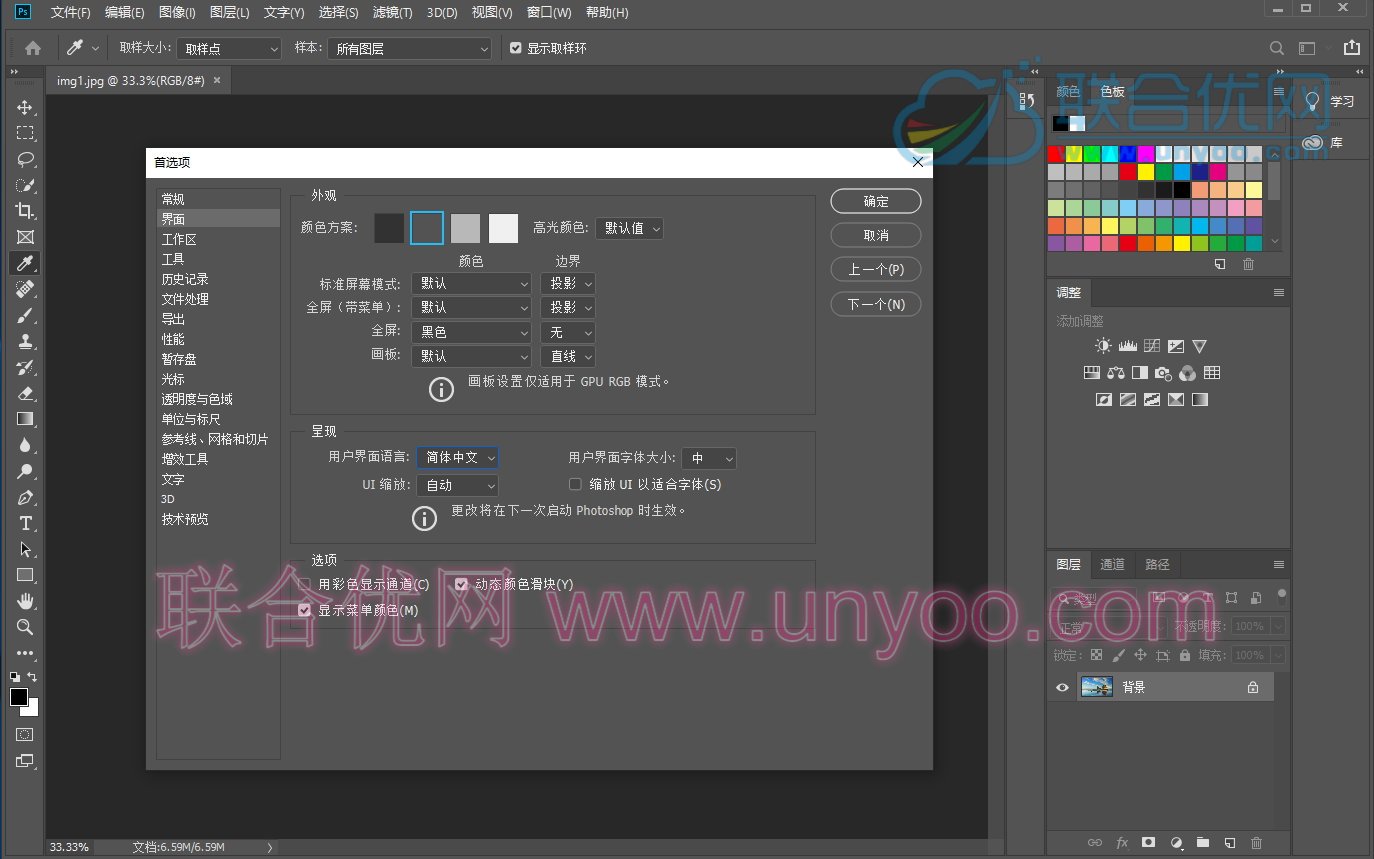Select the Hand tool

(25, 601)
